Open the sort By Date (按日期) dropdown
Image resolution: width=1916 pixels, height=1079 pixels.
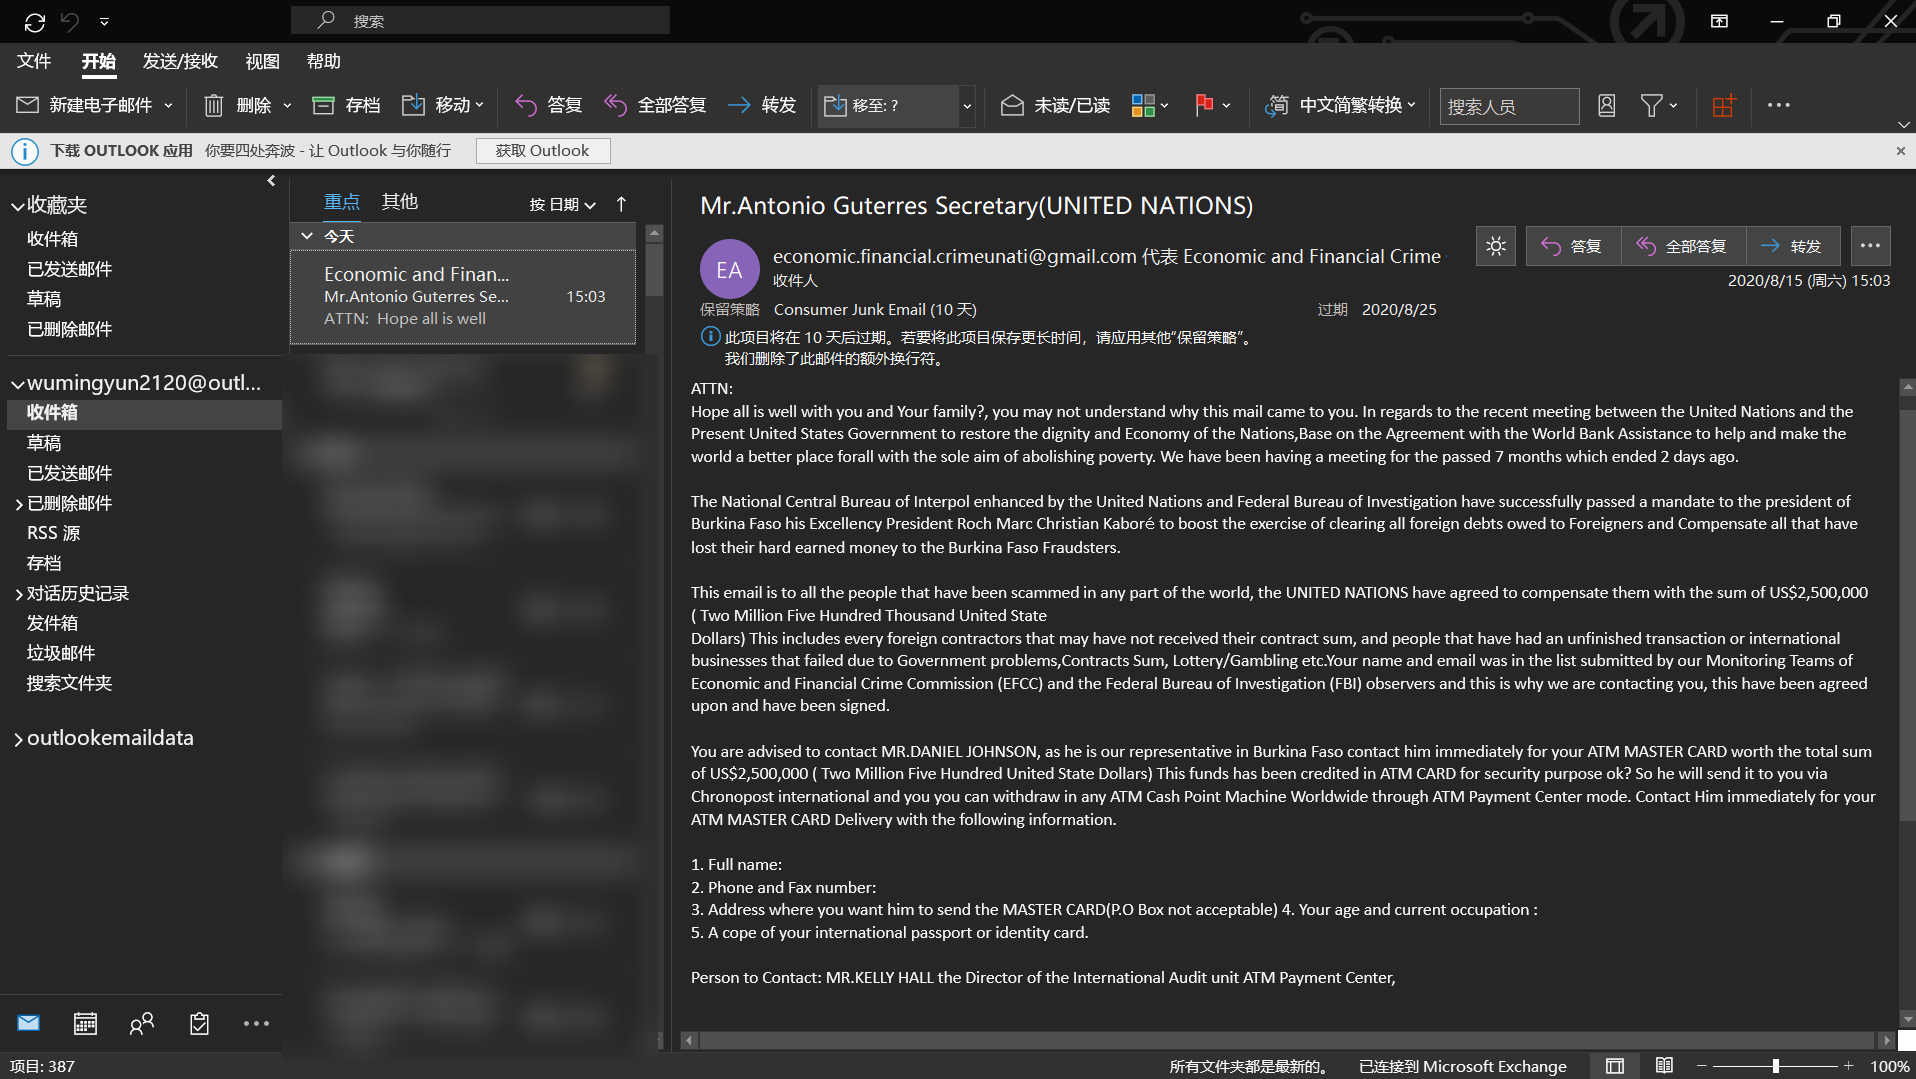point(562,204)
